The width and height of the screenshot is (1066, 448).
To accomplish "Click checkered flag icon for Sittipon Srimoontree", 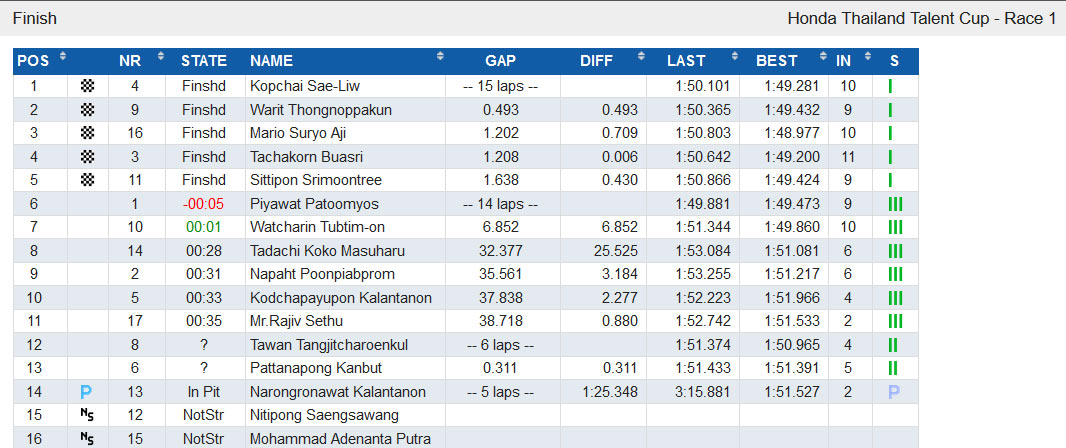I will point(88,180).
